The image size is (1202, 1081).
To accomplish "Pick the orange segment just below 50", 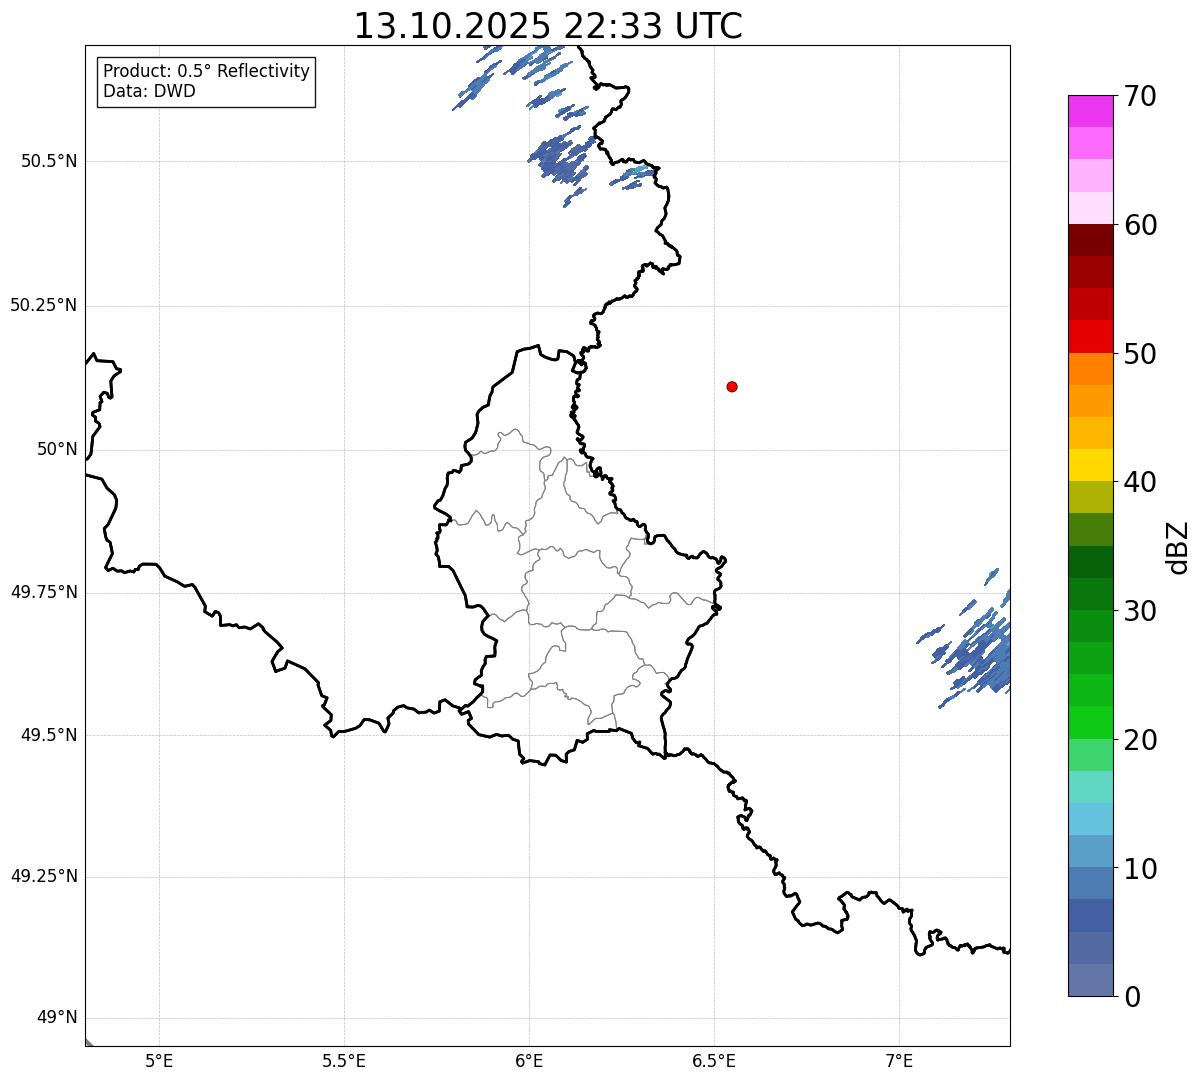I will (x=1090, y=369).
